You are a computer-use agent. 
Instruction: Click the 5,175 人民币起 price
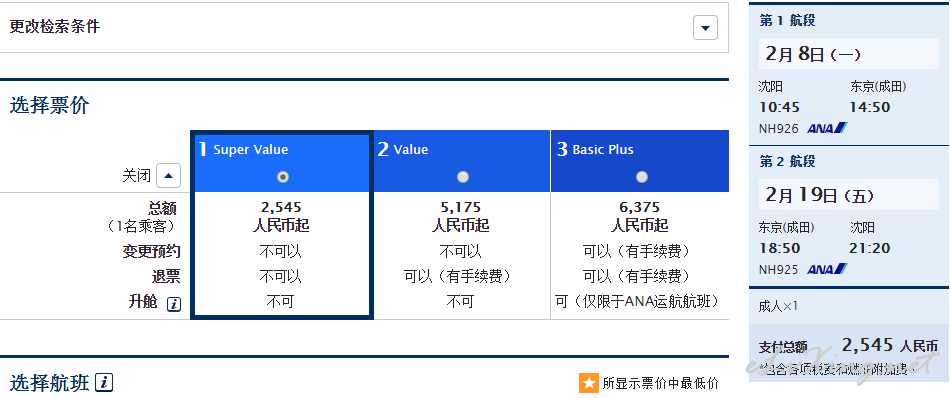pyautogui.click(x=460, y=217)
